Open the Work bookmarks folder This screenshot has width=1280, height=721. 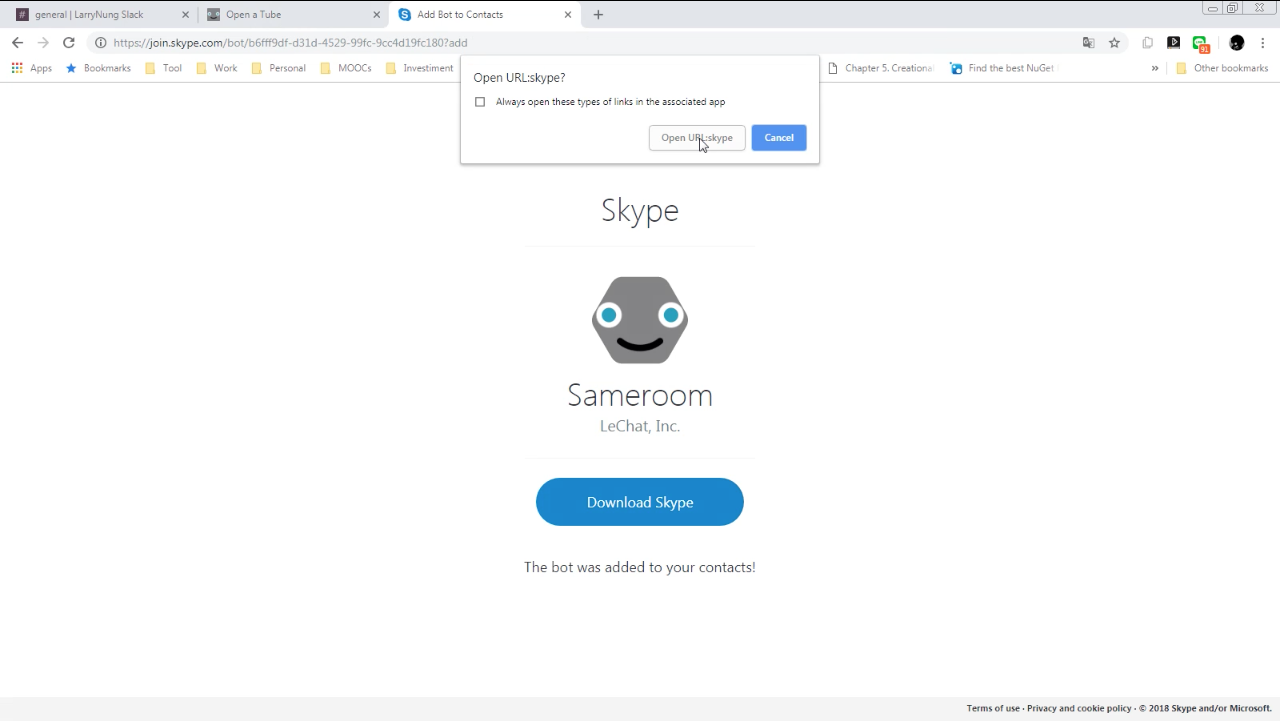[216, 68]
